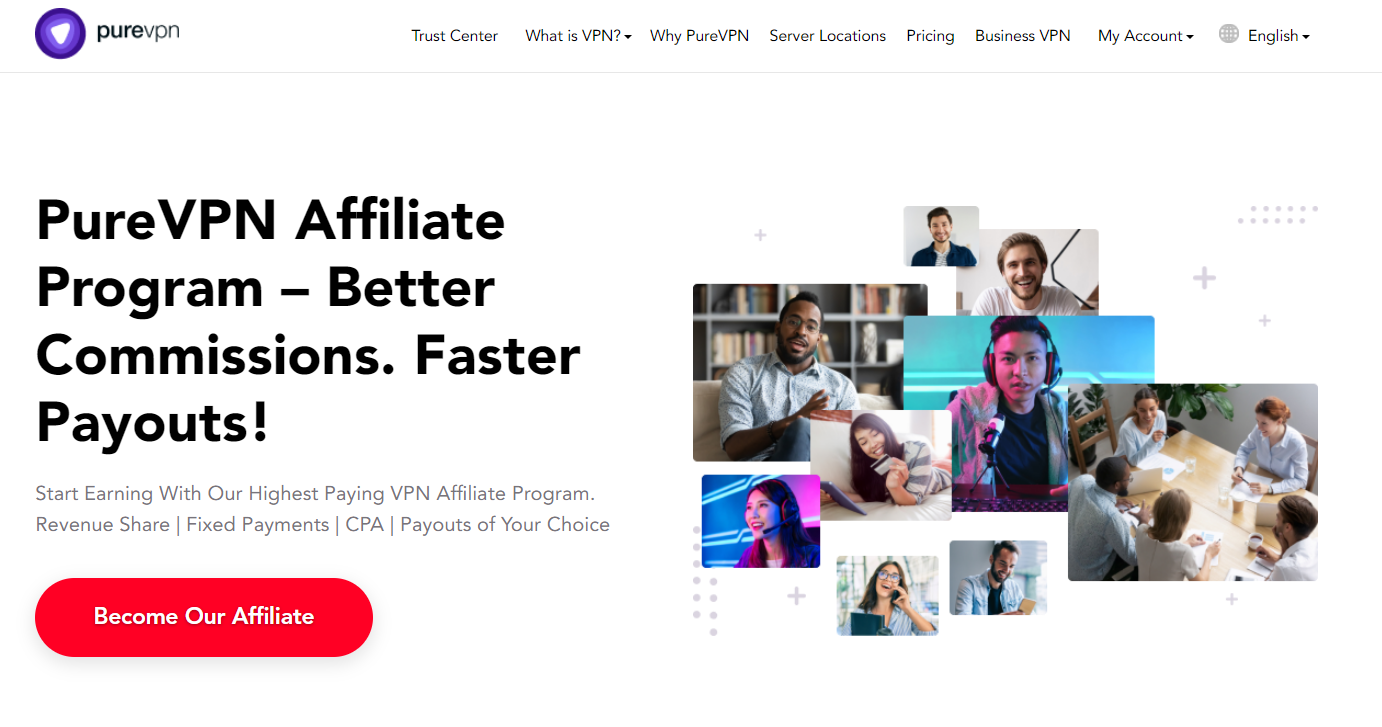Click the PureVPN Affiliate Program headline

click(308, 320)
